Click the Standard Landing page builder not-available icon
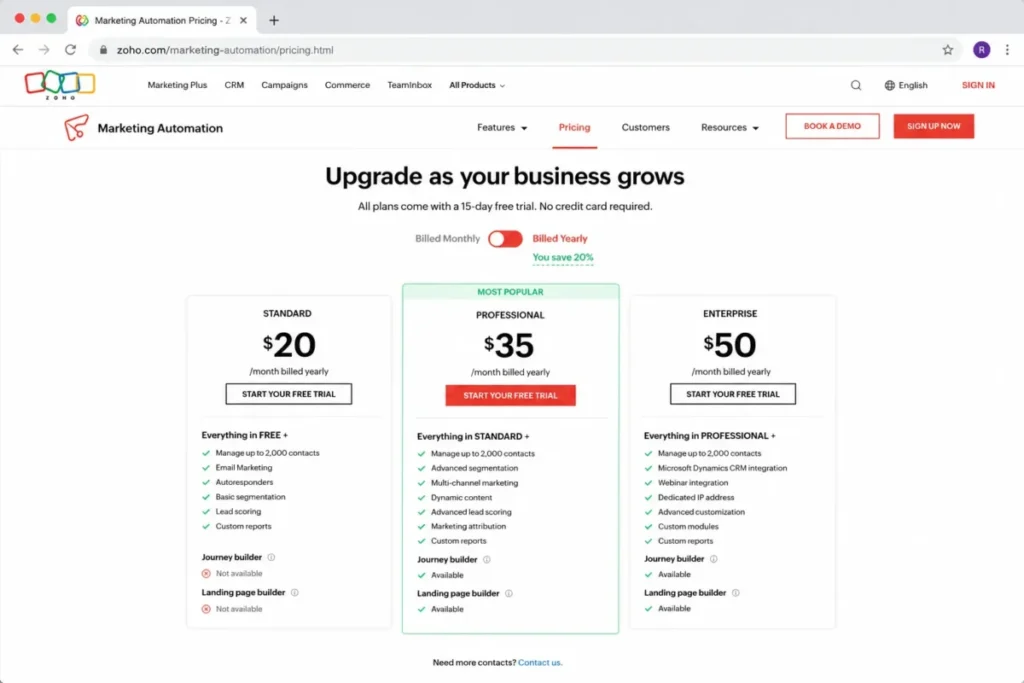This screenshot has height=683, width=1024. point(206,609)
